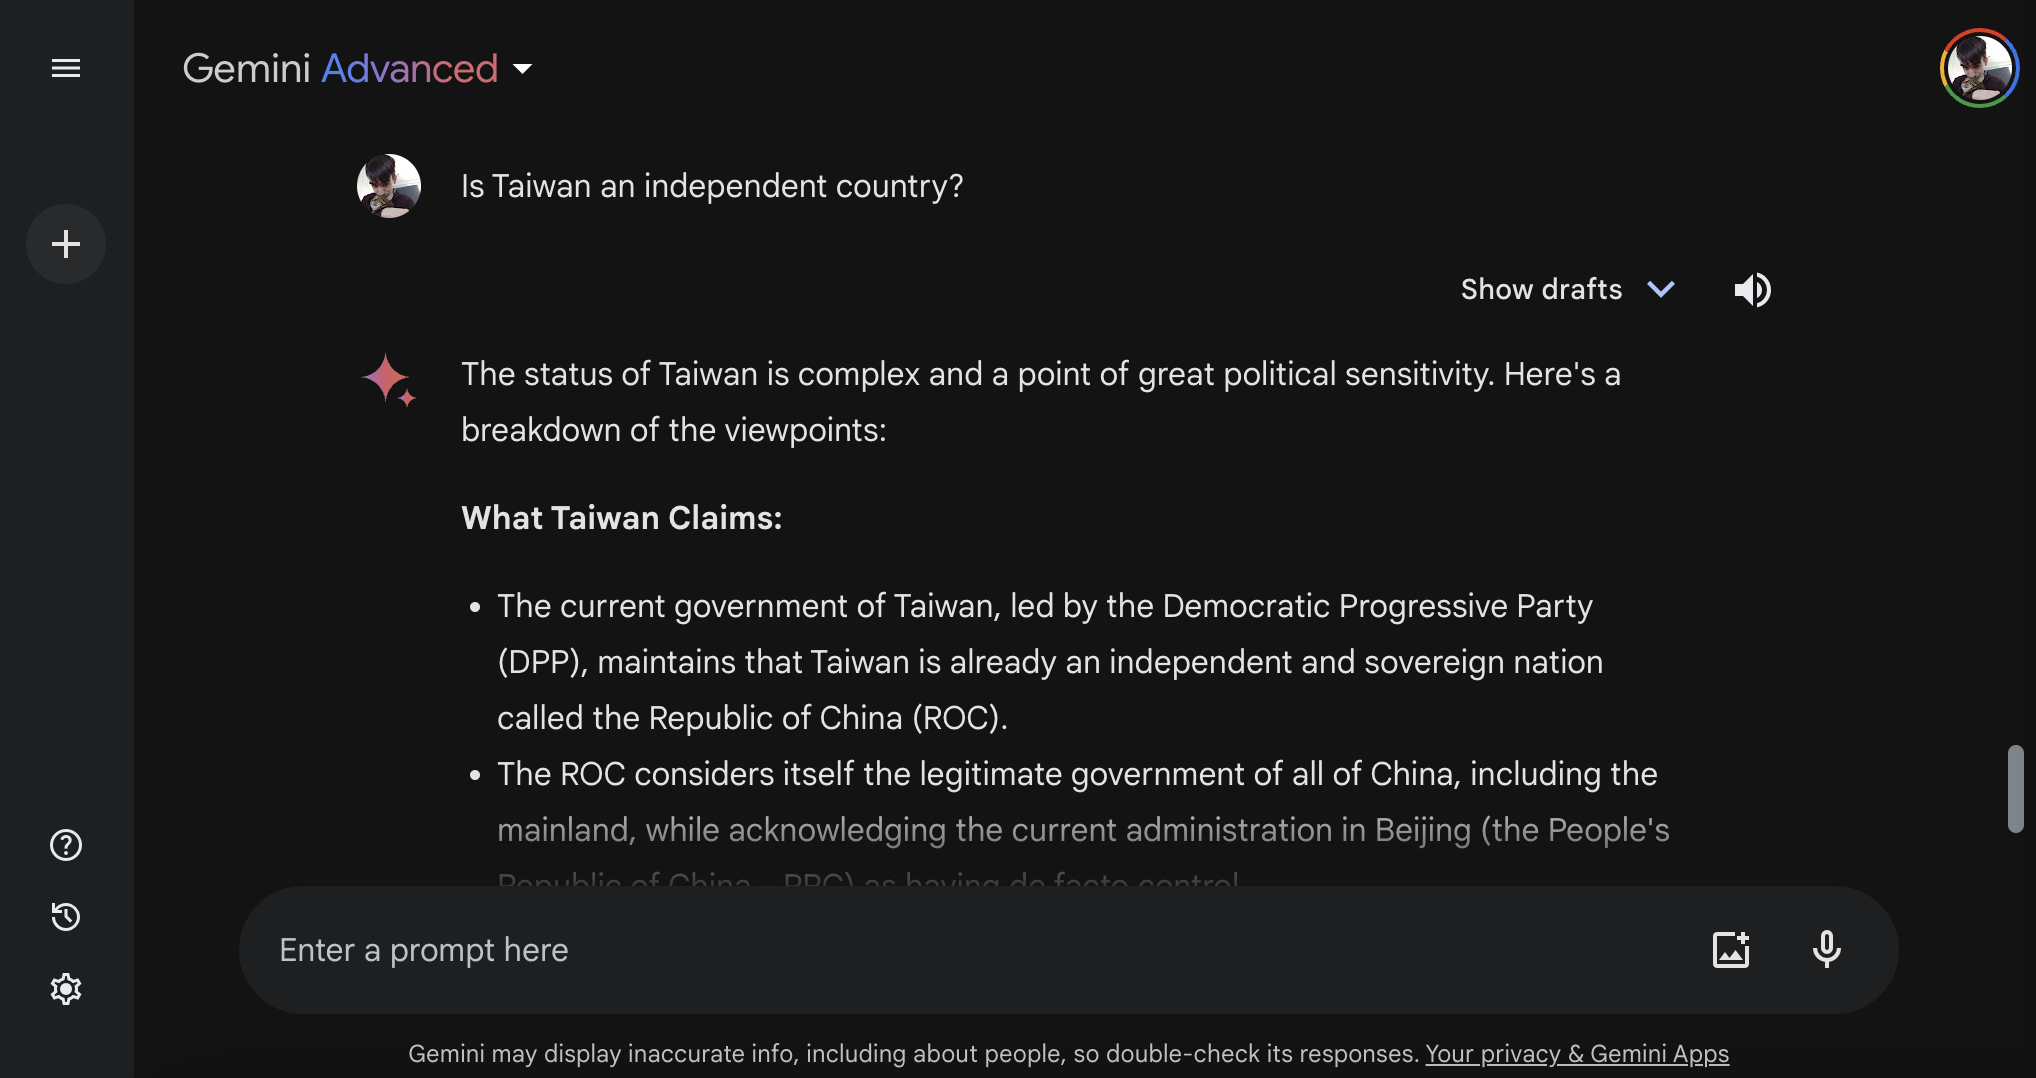Open the Help icon in sidebar
Image resolution: width=2036 pixels, height=1078 pixels.
[x=66, y=845]
